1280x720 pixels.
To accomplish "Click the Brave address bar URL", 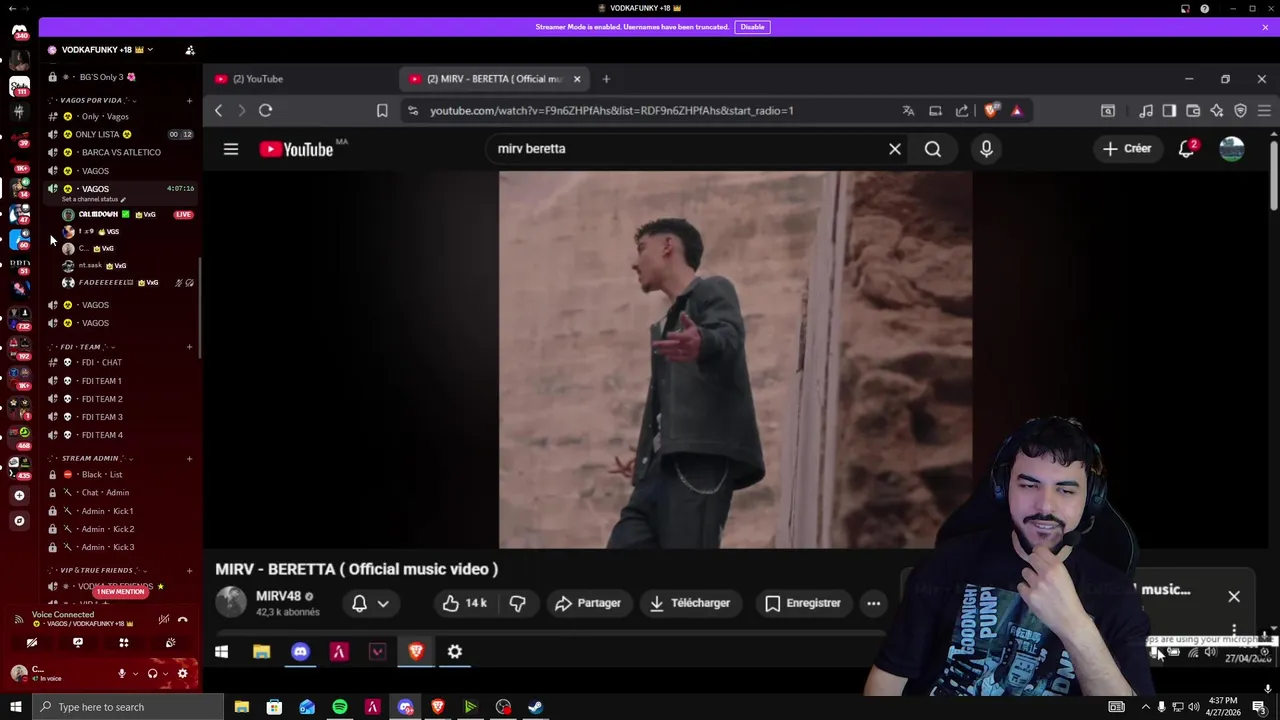I will coord(612,110).
